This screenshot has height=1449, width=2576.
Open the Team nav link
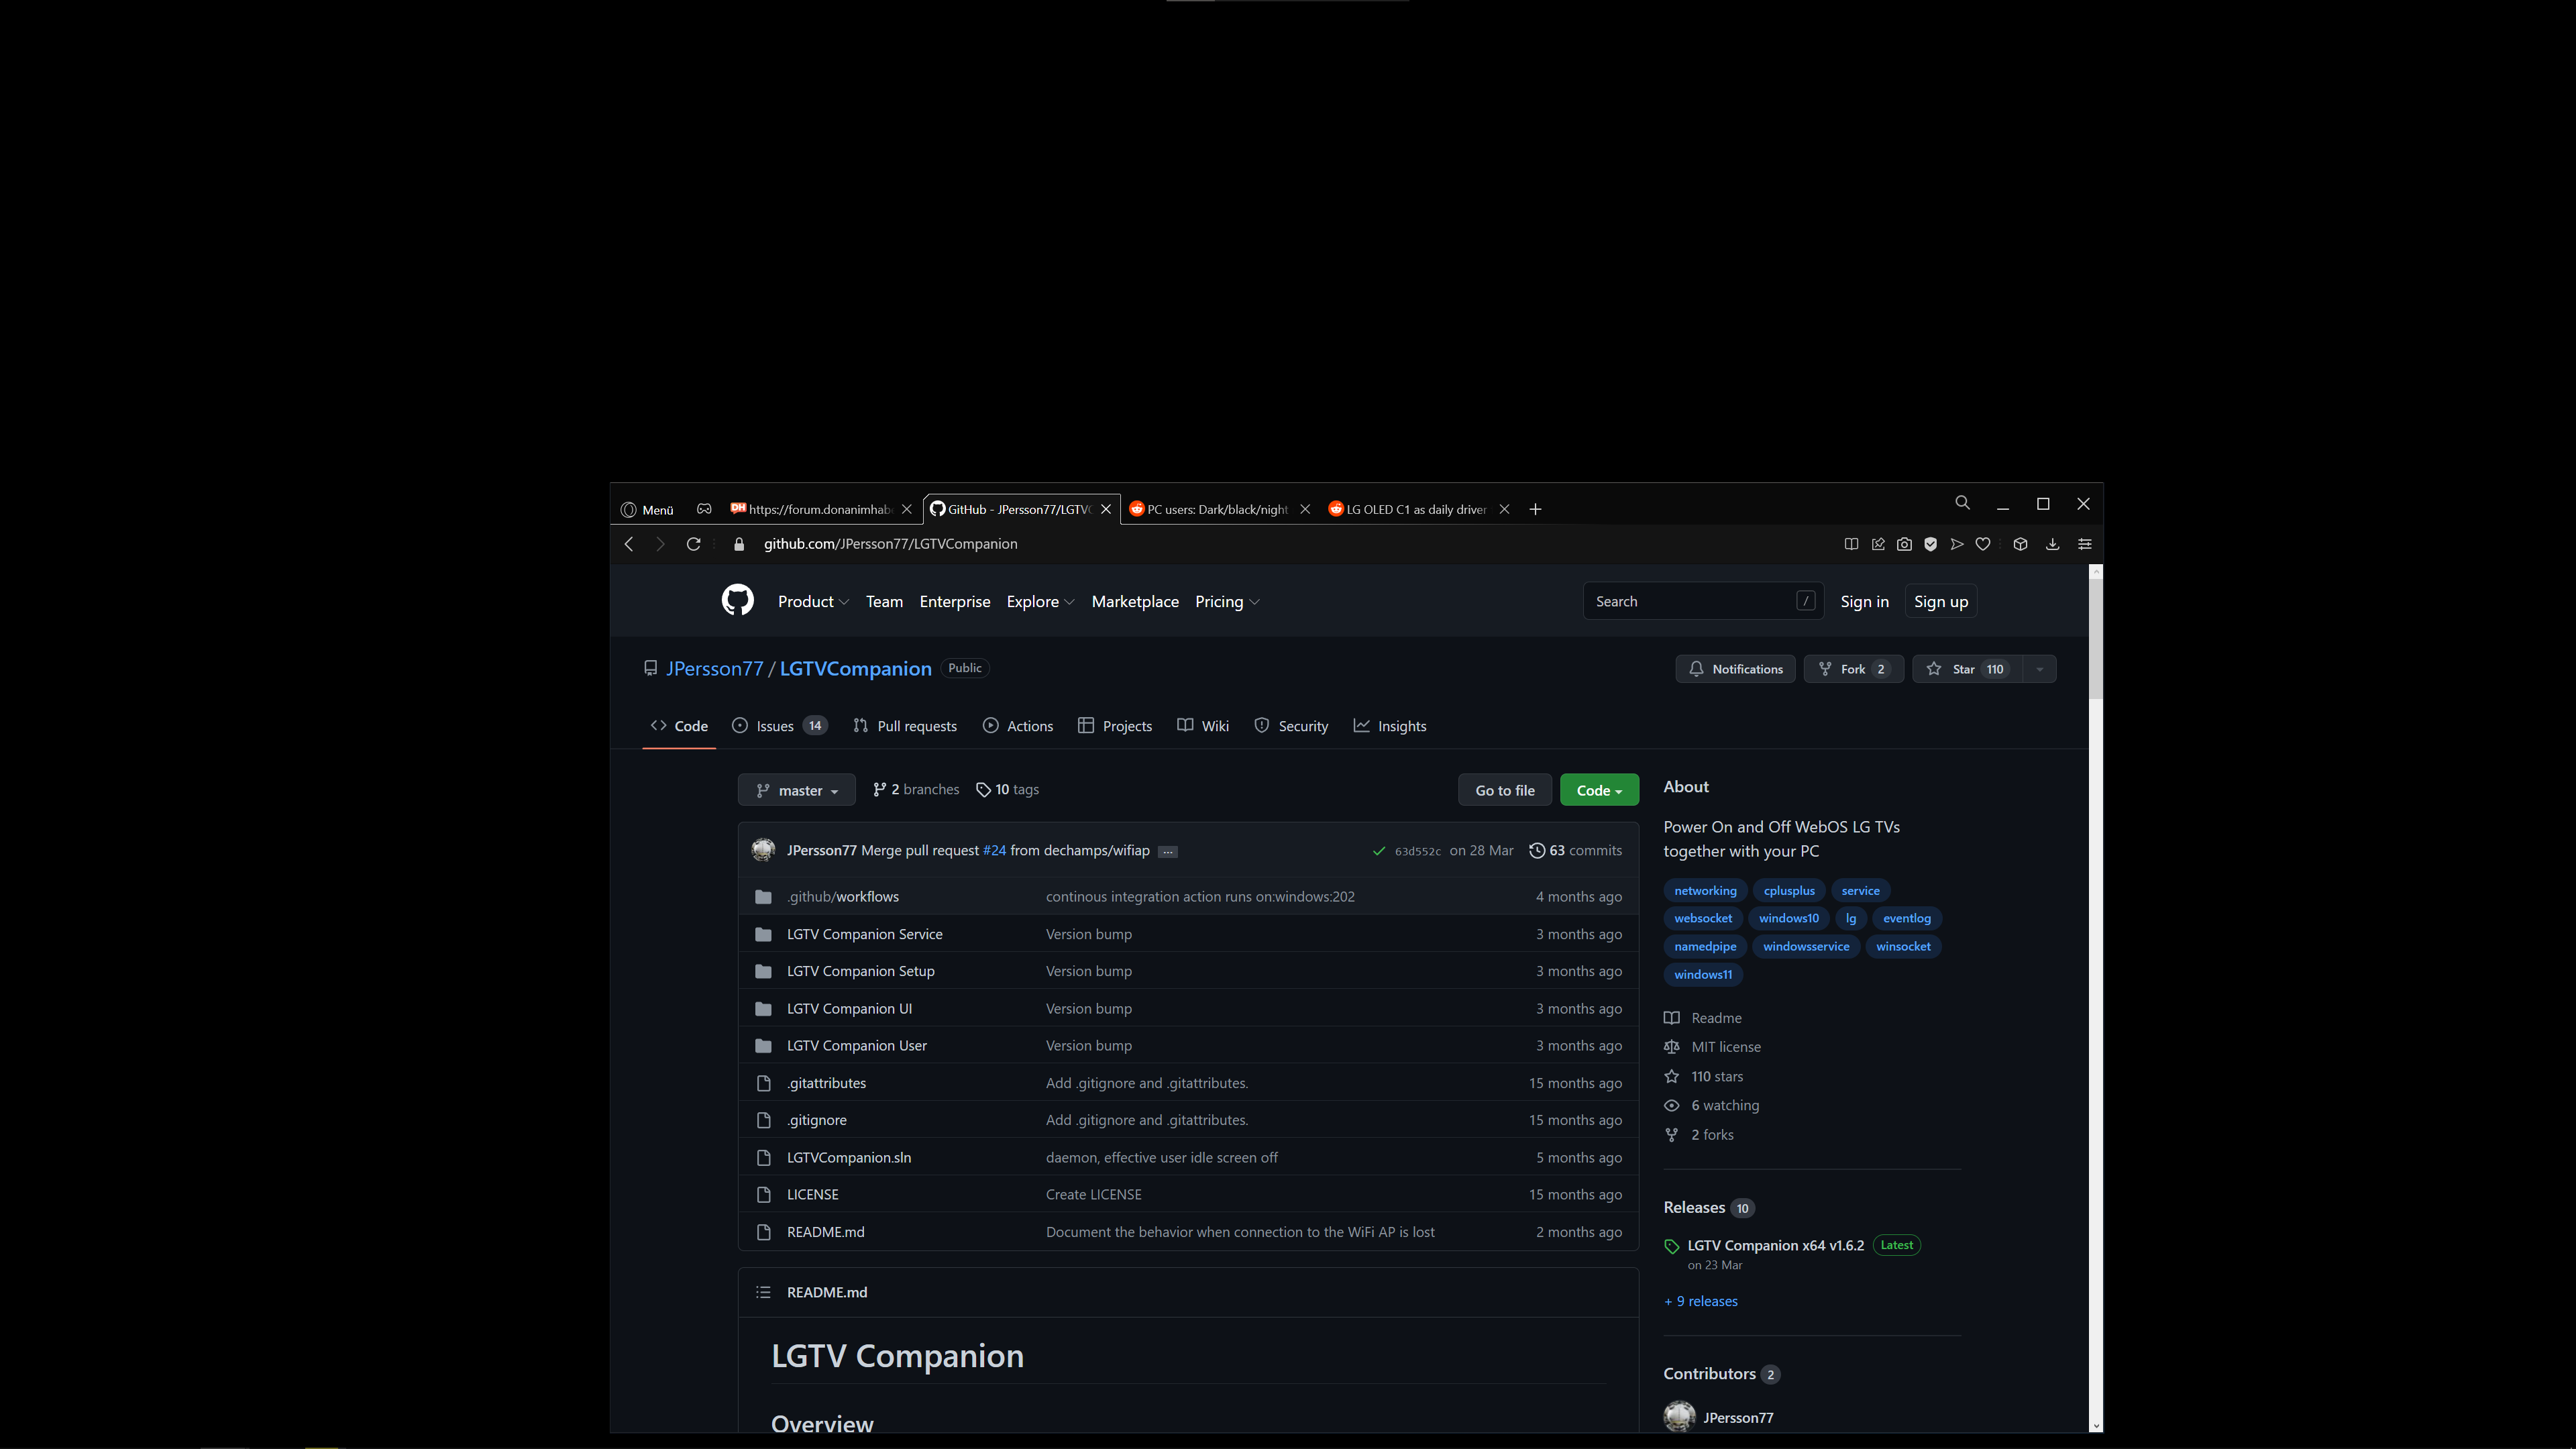click(884, 602)
